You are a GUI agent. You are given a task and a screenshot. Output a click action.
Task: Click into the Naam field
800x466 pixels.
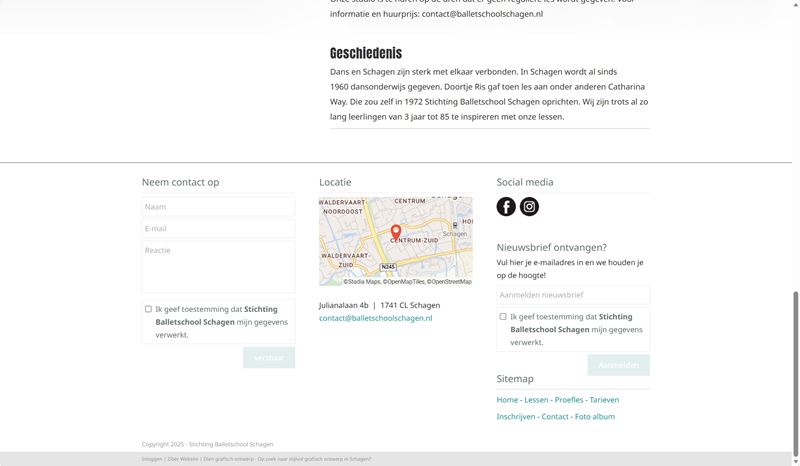pos(218,207)
